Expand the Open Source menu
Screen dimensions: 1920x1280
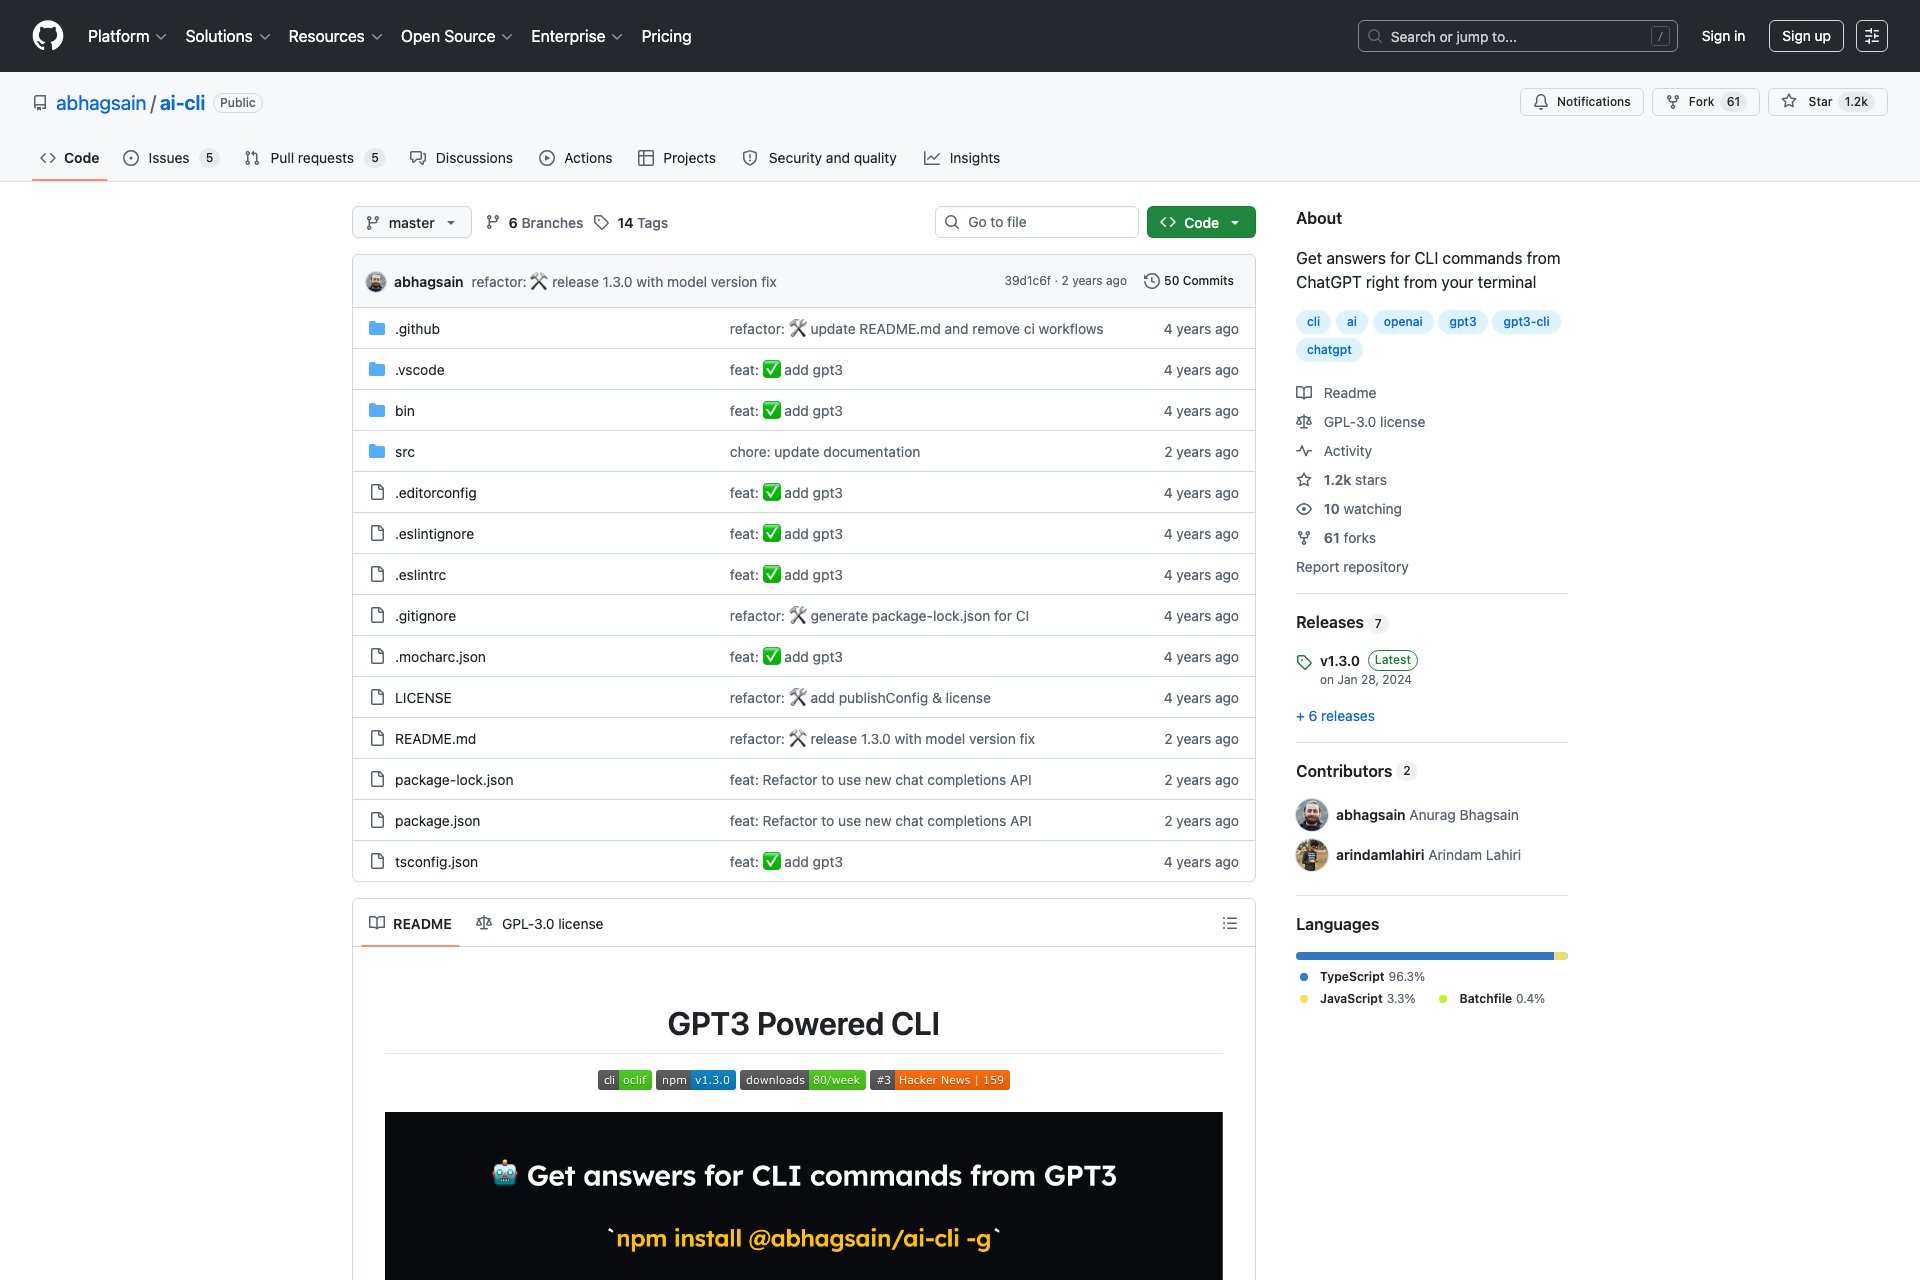tap(456, 36)
